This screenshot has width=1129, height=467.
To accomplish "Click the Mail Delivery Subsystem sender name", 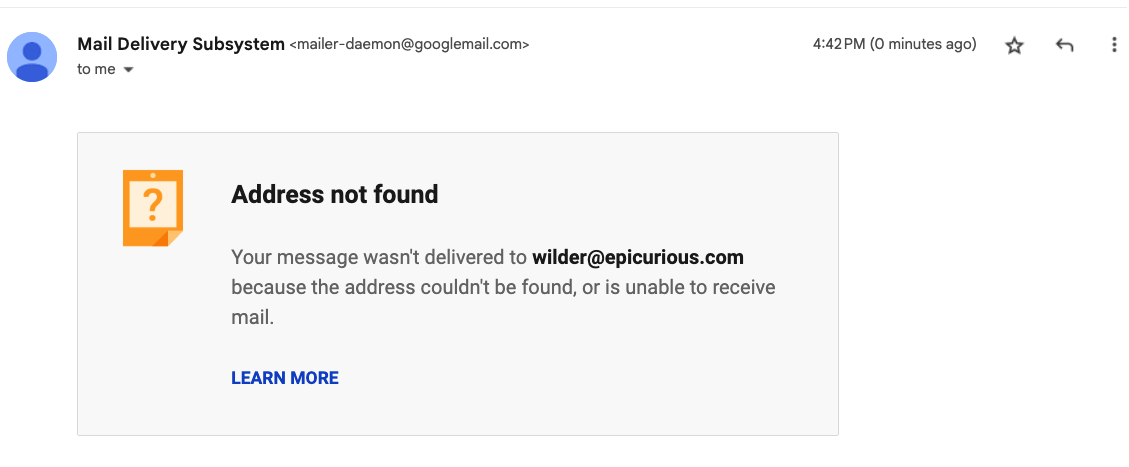I will (180, 44).
